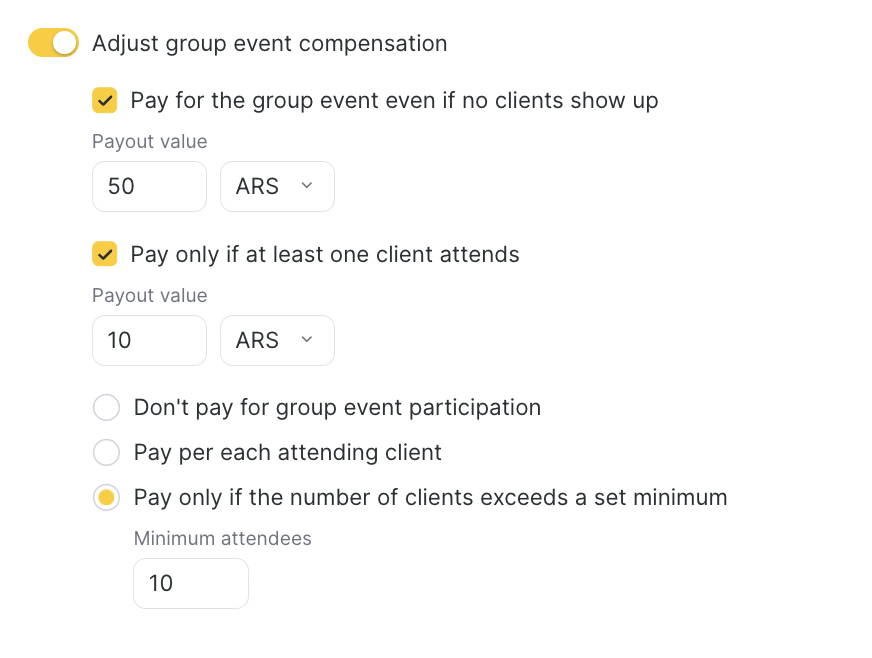Toggle the Adjust group event compensation switch
Image resolution: width=872 pixels, height=658 pixels.
tap(53, 43)
